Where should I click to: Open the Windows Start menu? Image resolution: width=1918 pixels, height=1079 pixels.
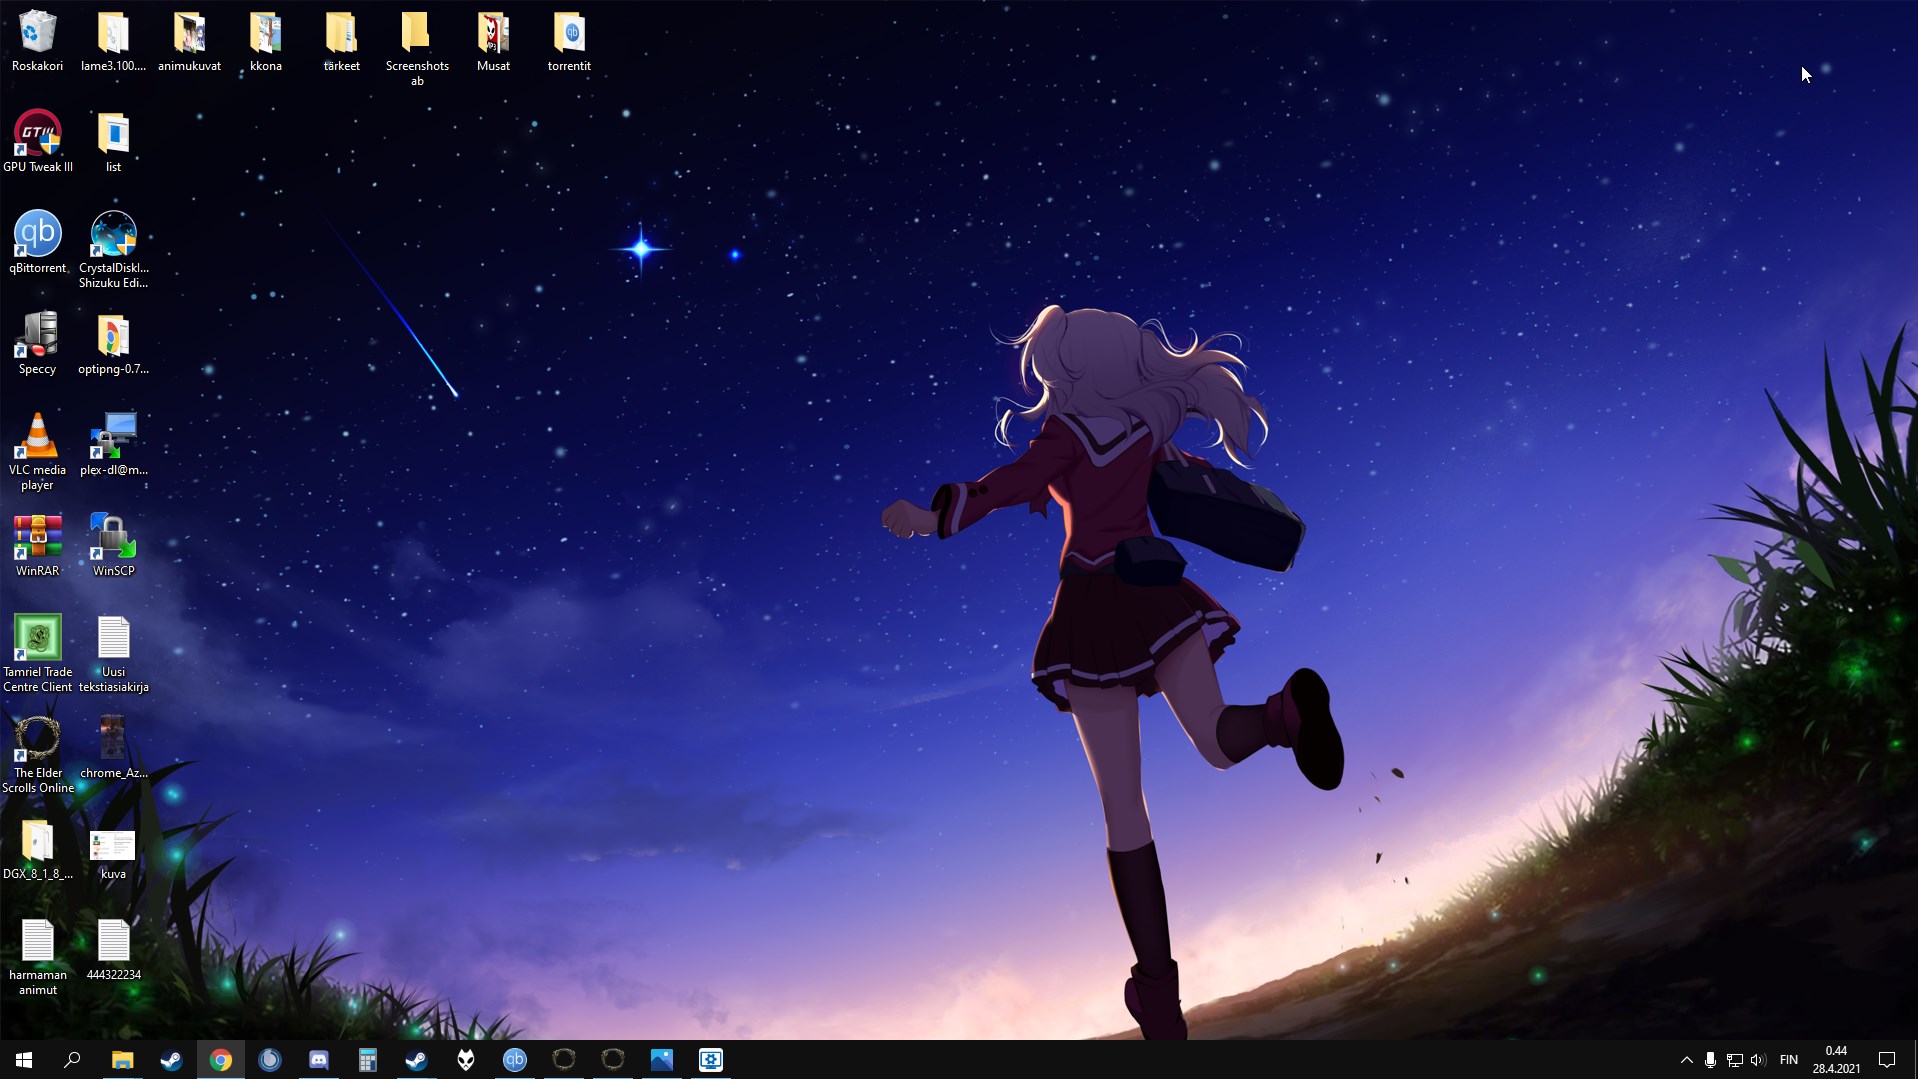[24, 1060]
